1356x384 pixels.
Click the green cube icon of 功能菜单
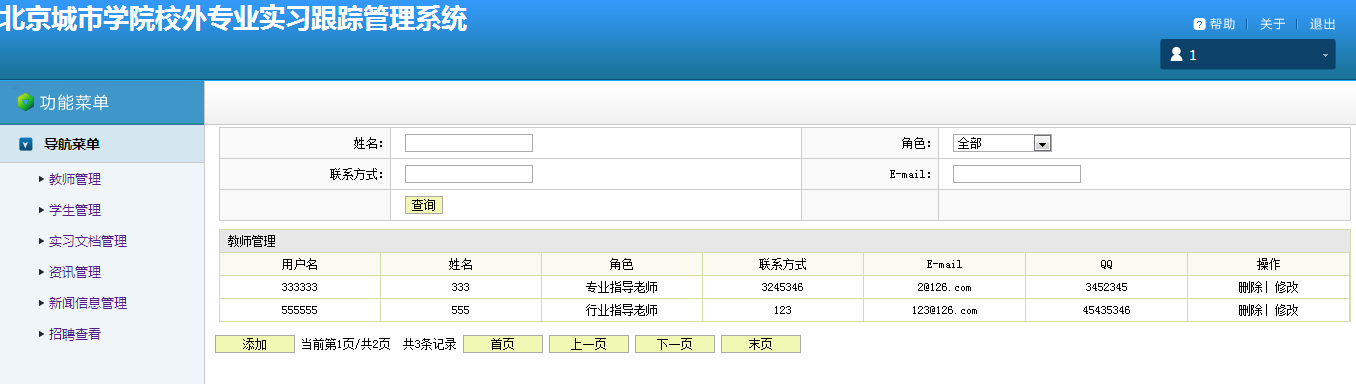click(26, 102)
